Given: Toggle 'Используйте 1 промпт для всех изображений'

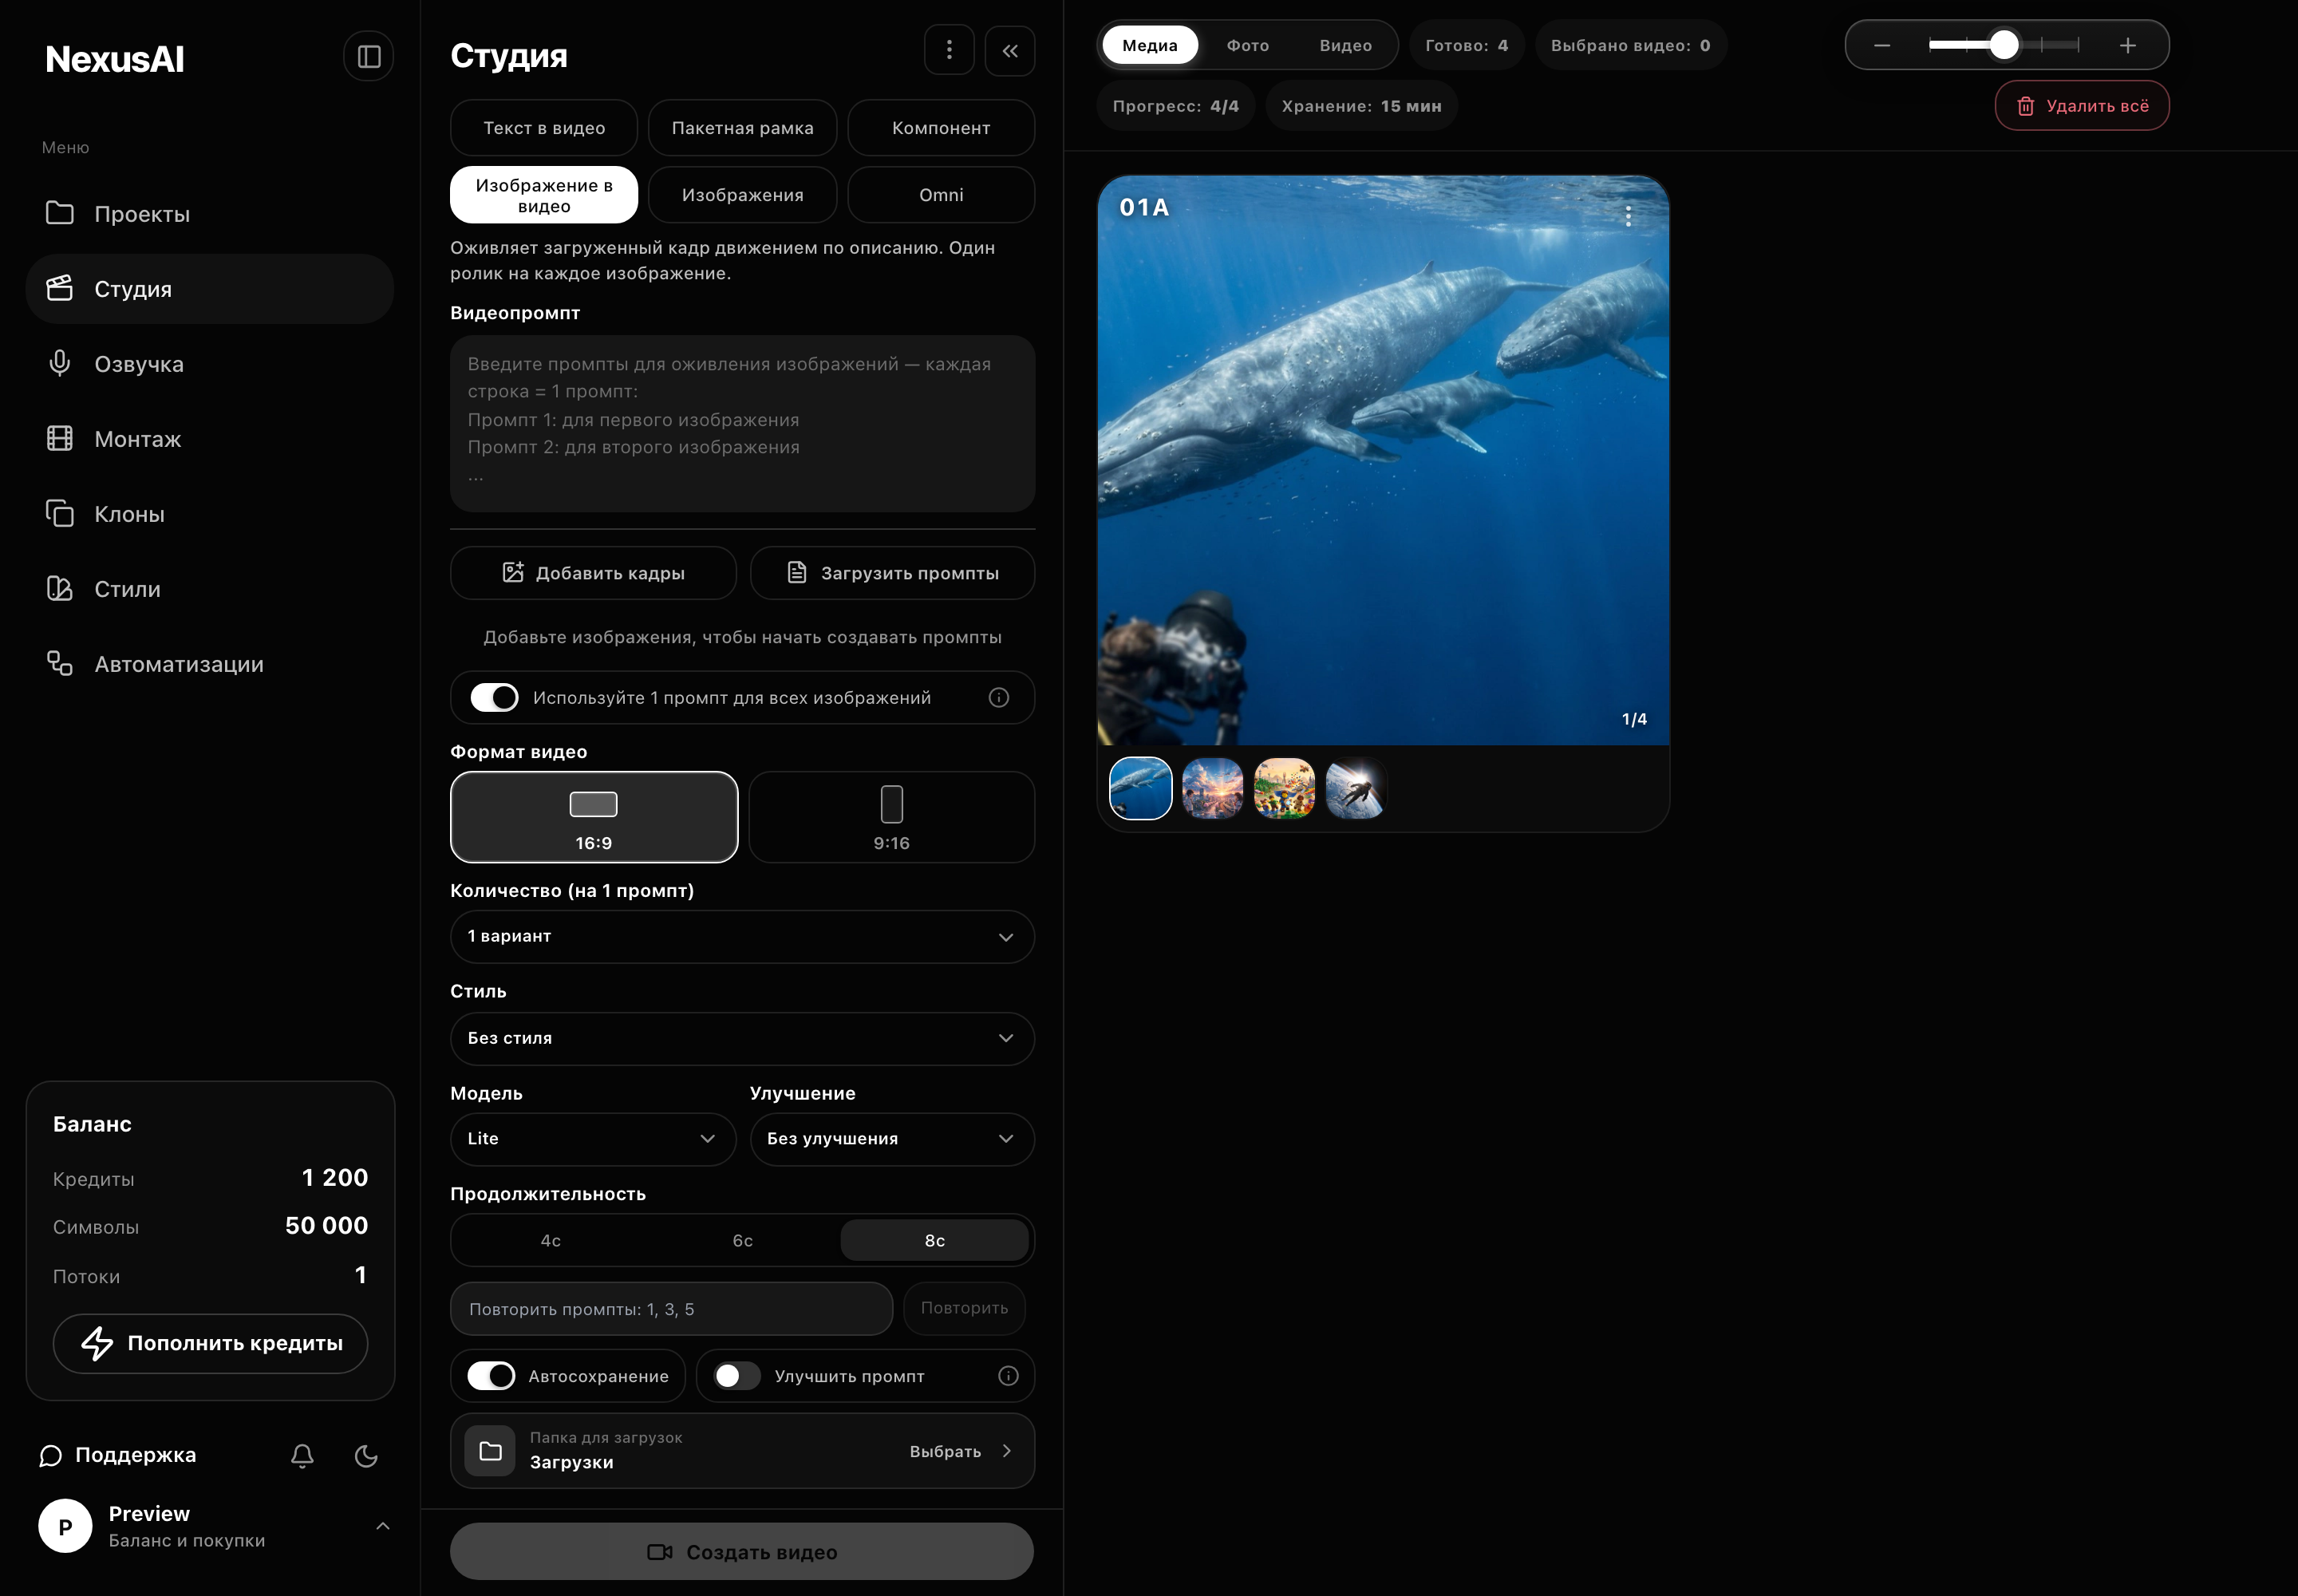Looking at the screenshot, I should [494, 697].
